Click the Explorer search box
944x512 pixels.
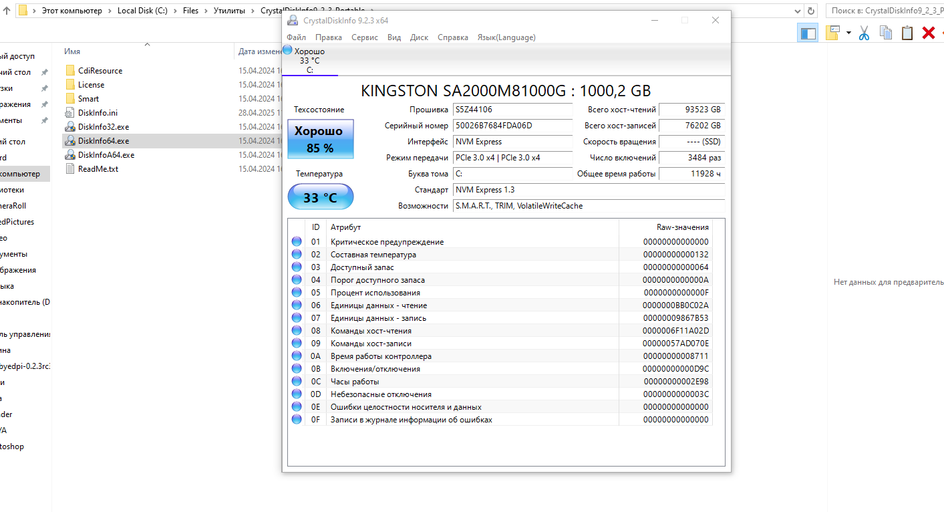point(883,11)
